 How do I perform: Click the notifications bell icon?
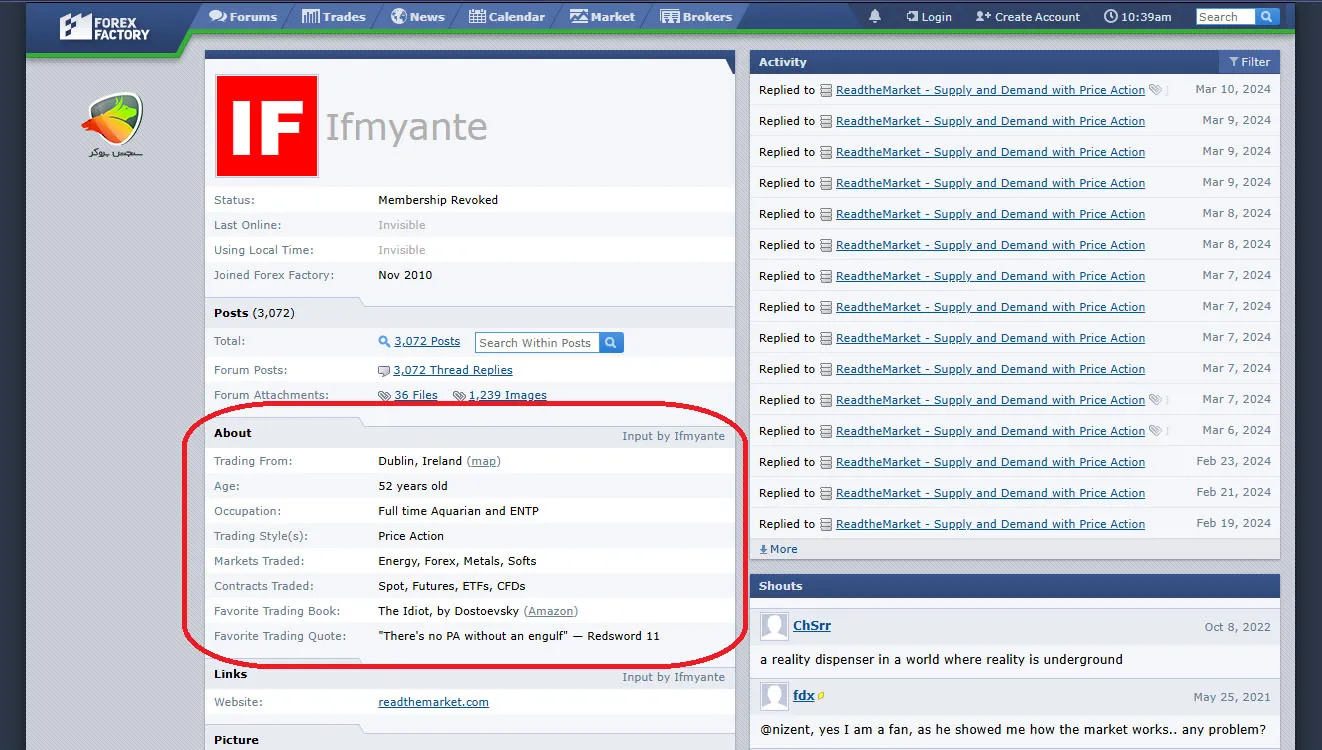point(875,17)
